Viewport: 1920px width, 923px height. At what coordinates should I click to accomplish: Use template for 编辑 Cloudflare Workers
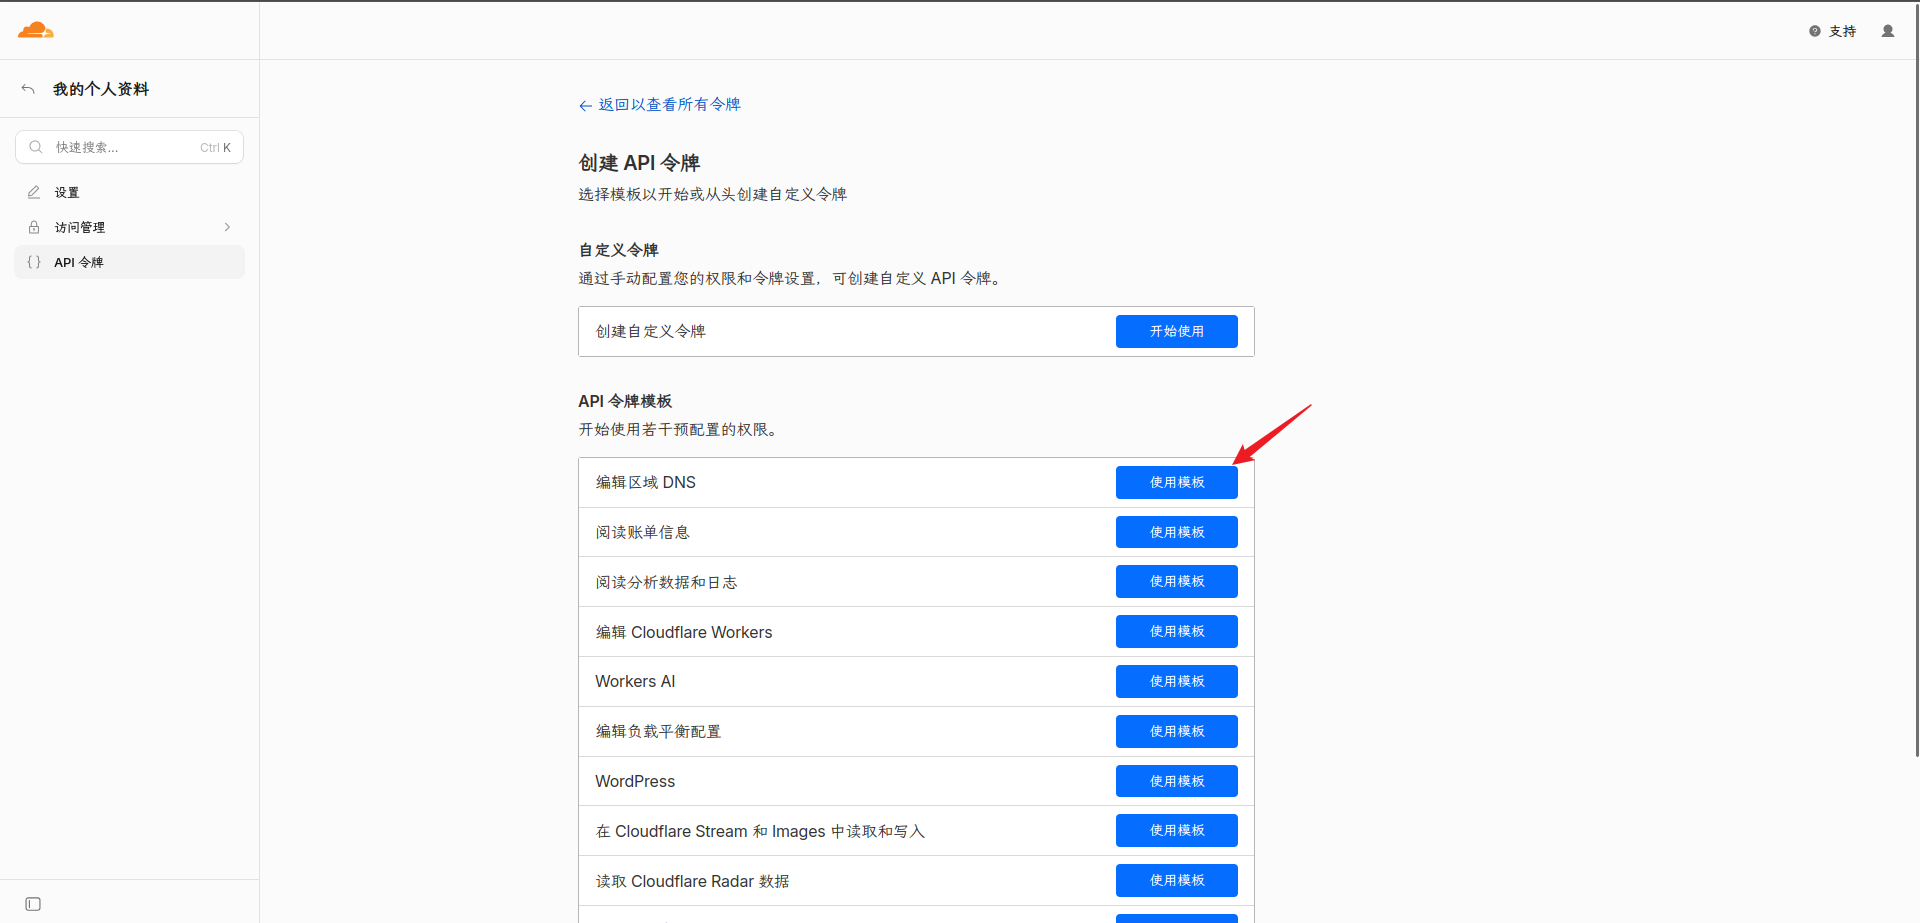click(1176, 631)
